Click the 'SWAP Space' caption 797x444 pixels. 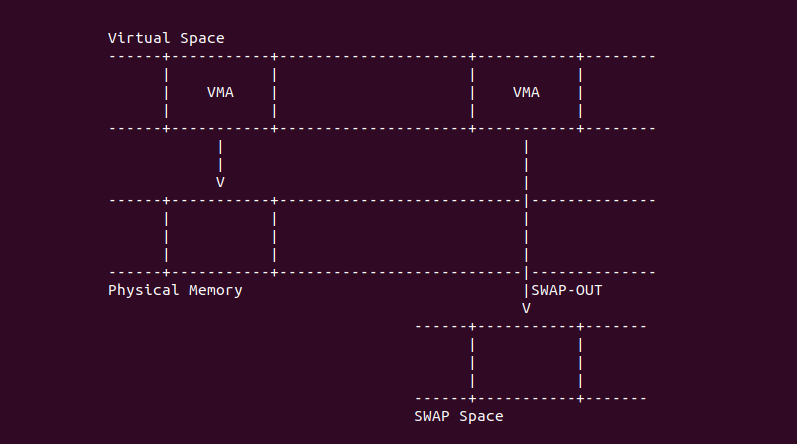pyautogui.click(x=459, y=416)
